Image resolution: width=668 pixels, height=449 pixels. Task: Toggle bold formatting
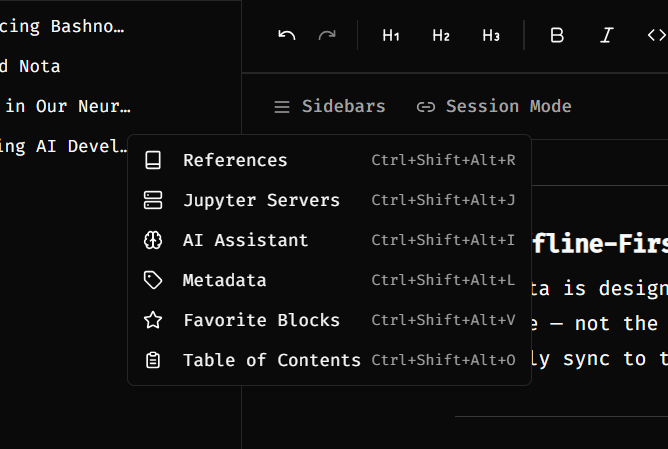[x=557, y=35]
